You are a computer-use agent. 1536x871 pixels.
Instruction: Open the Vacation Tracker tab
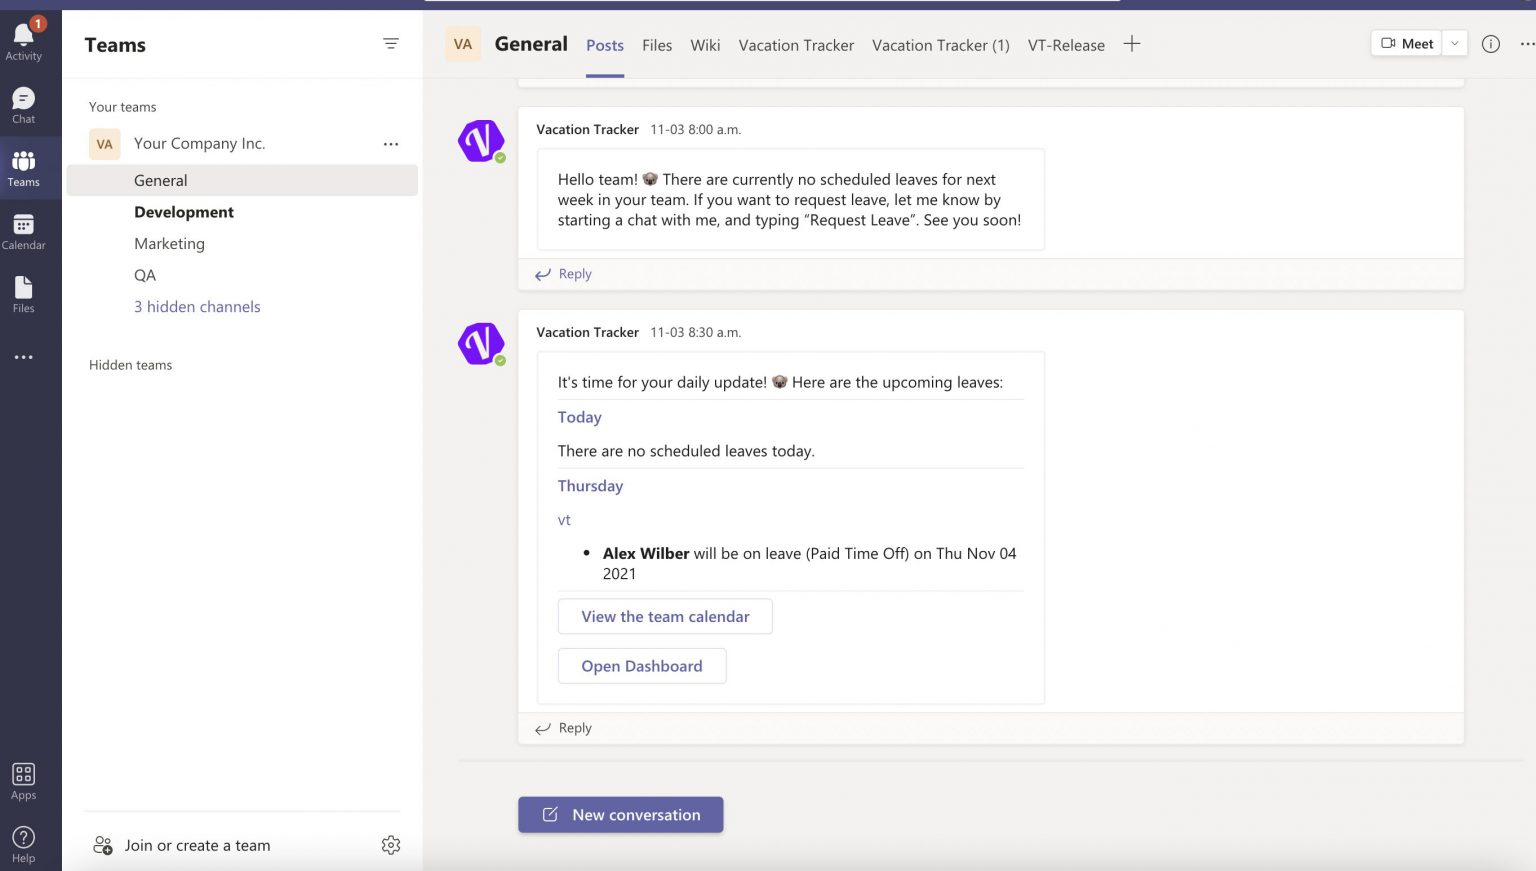coord(796,45)
